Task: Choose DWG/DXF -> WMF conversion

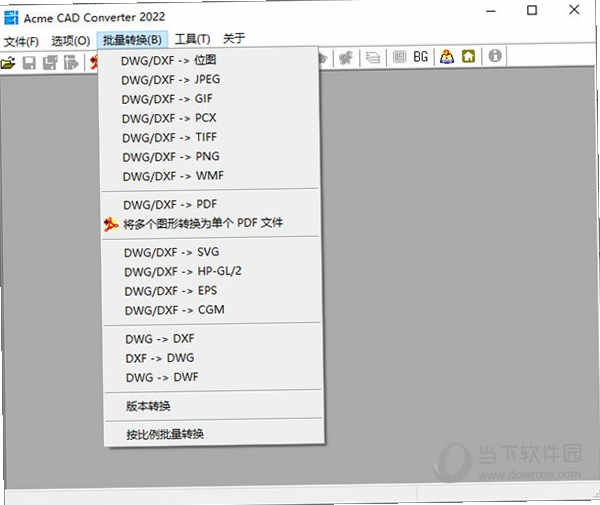Action: tap(210, 176)
